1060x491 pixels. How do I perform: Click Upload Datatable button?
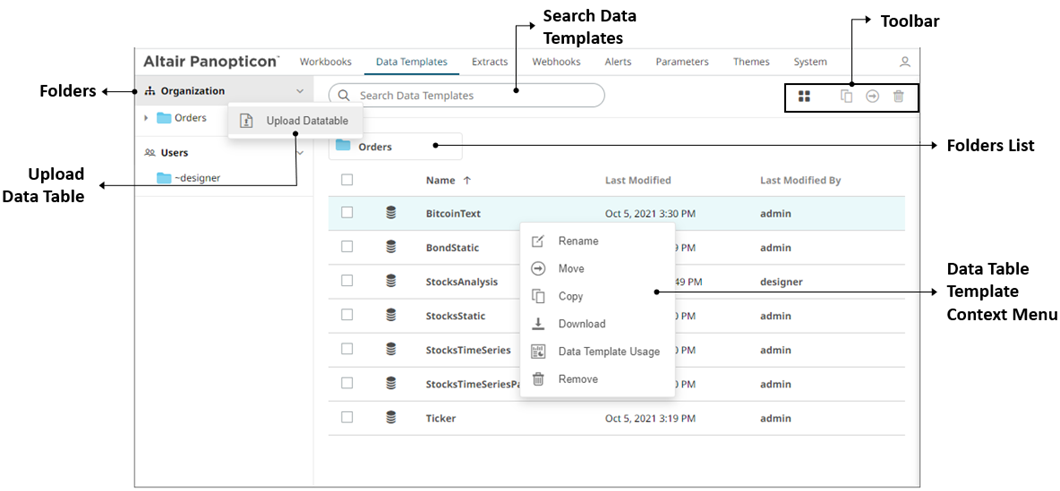[307, 121]
